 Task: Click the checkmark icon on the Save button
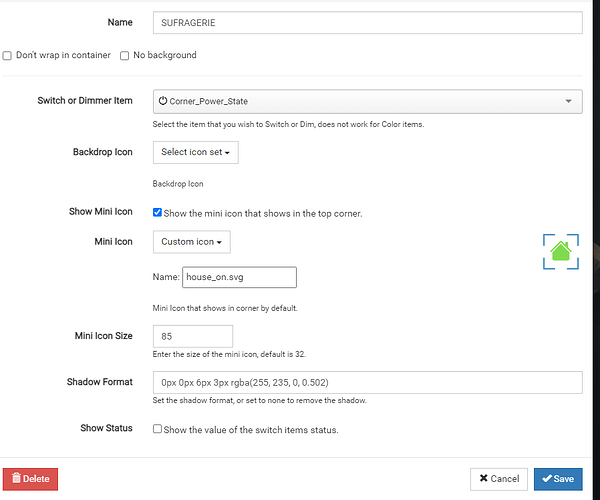(x=545, y=479)
